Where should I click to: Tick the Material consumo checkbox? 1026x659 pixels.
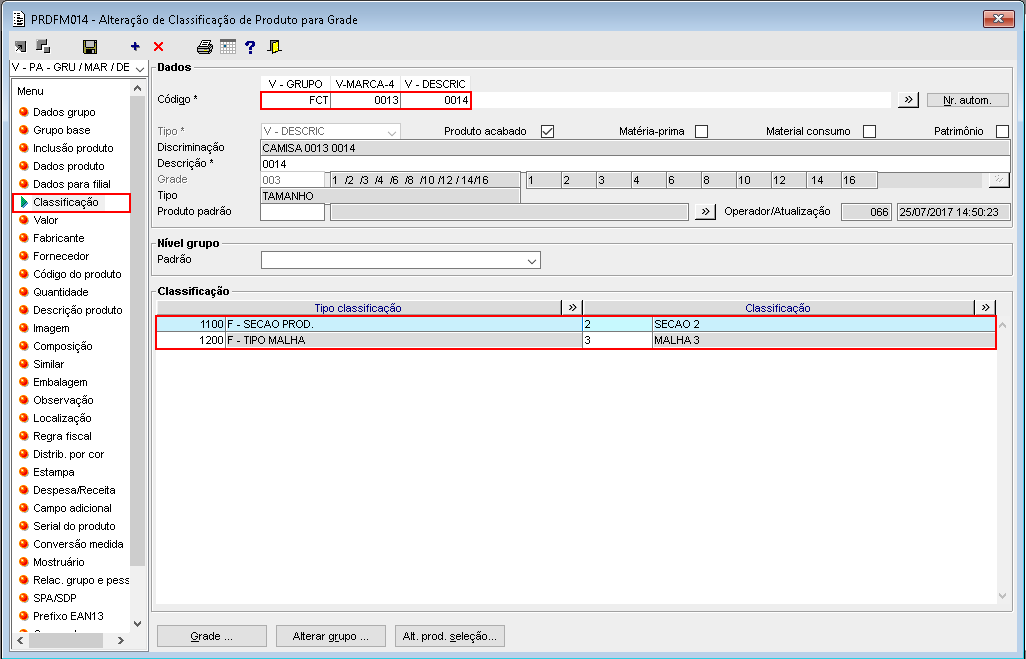[x=870, y=132]
